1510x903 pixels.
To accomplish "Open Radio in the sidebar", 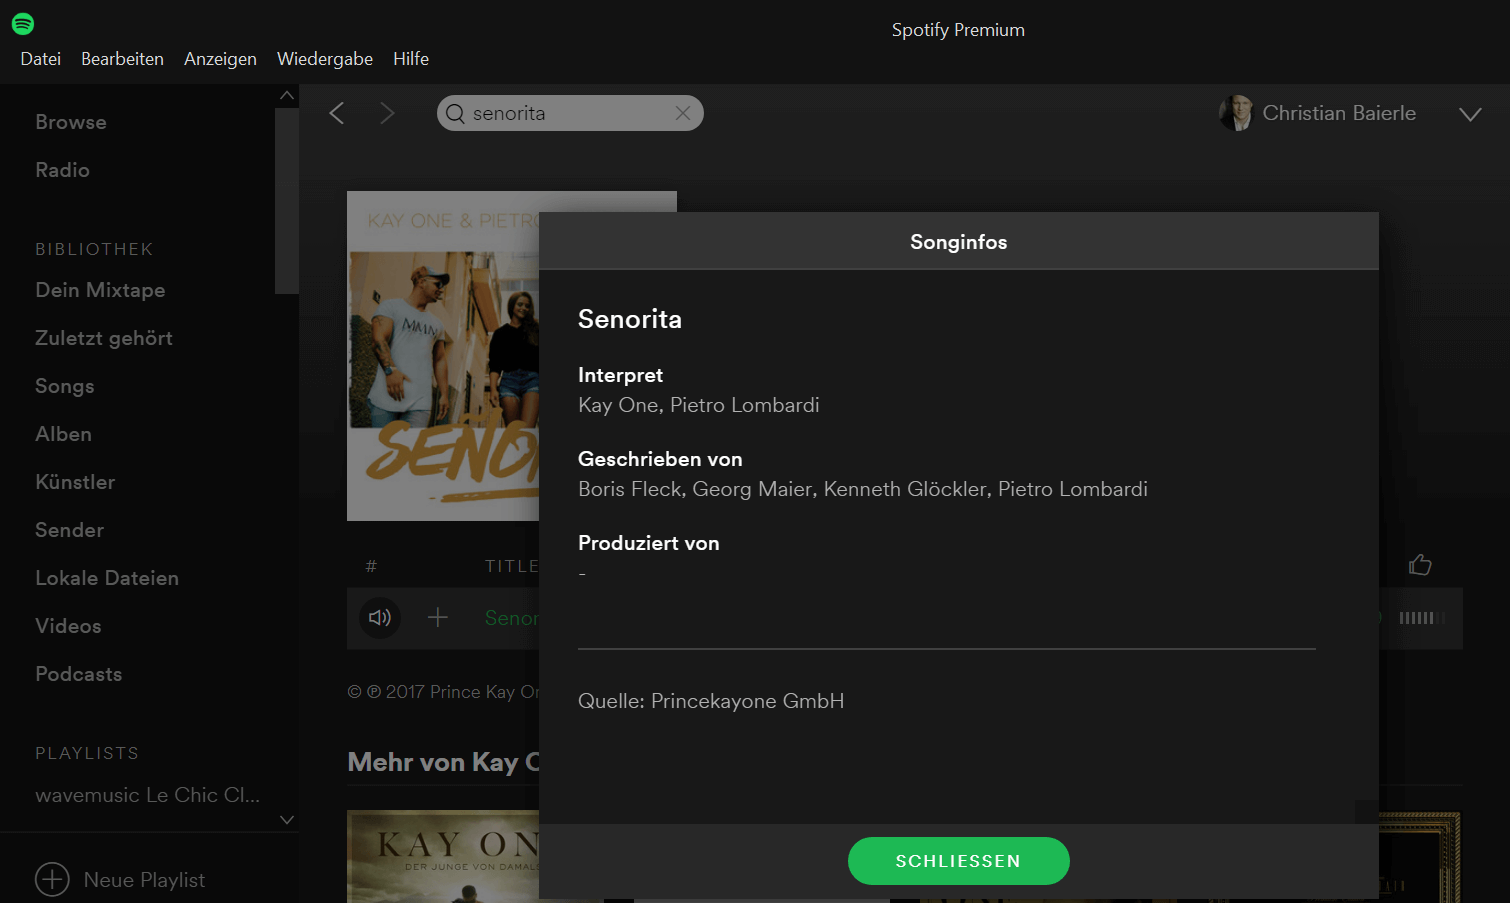I will pos(62,170).
